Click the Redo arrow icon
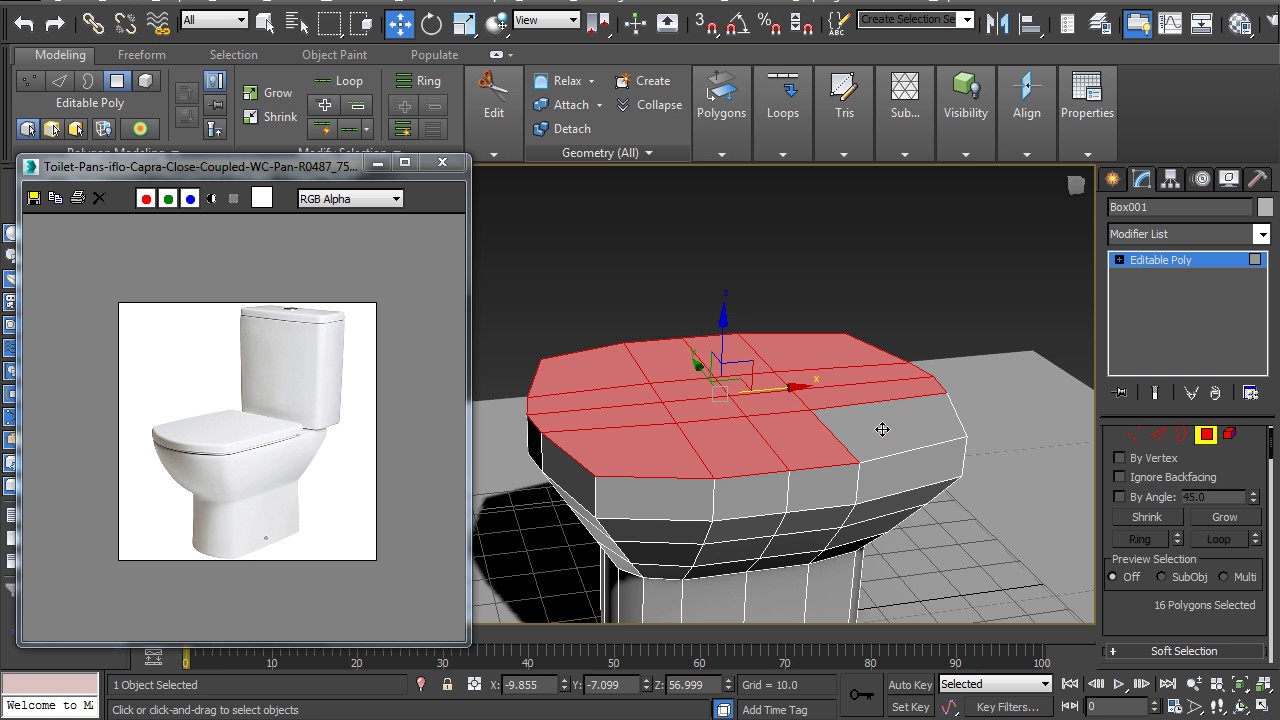1280x720 pixels. point(56,22)
